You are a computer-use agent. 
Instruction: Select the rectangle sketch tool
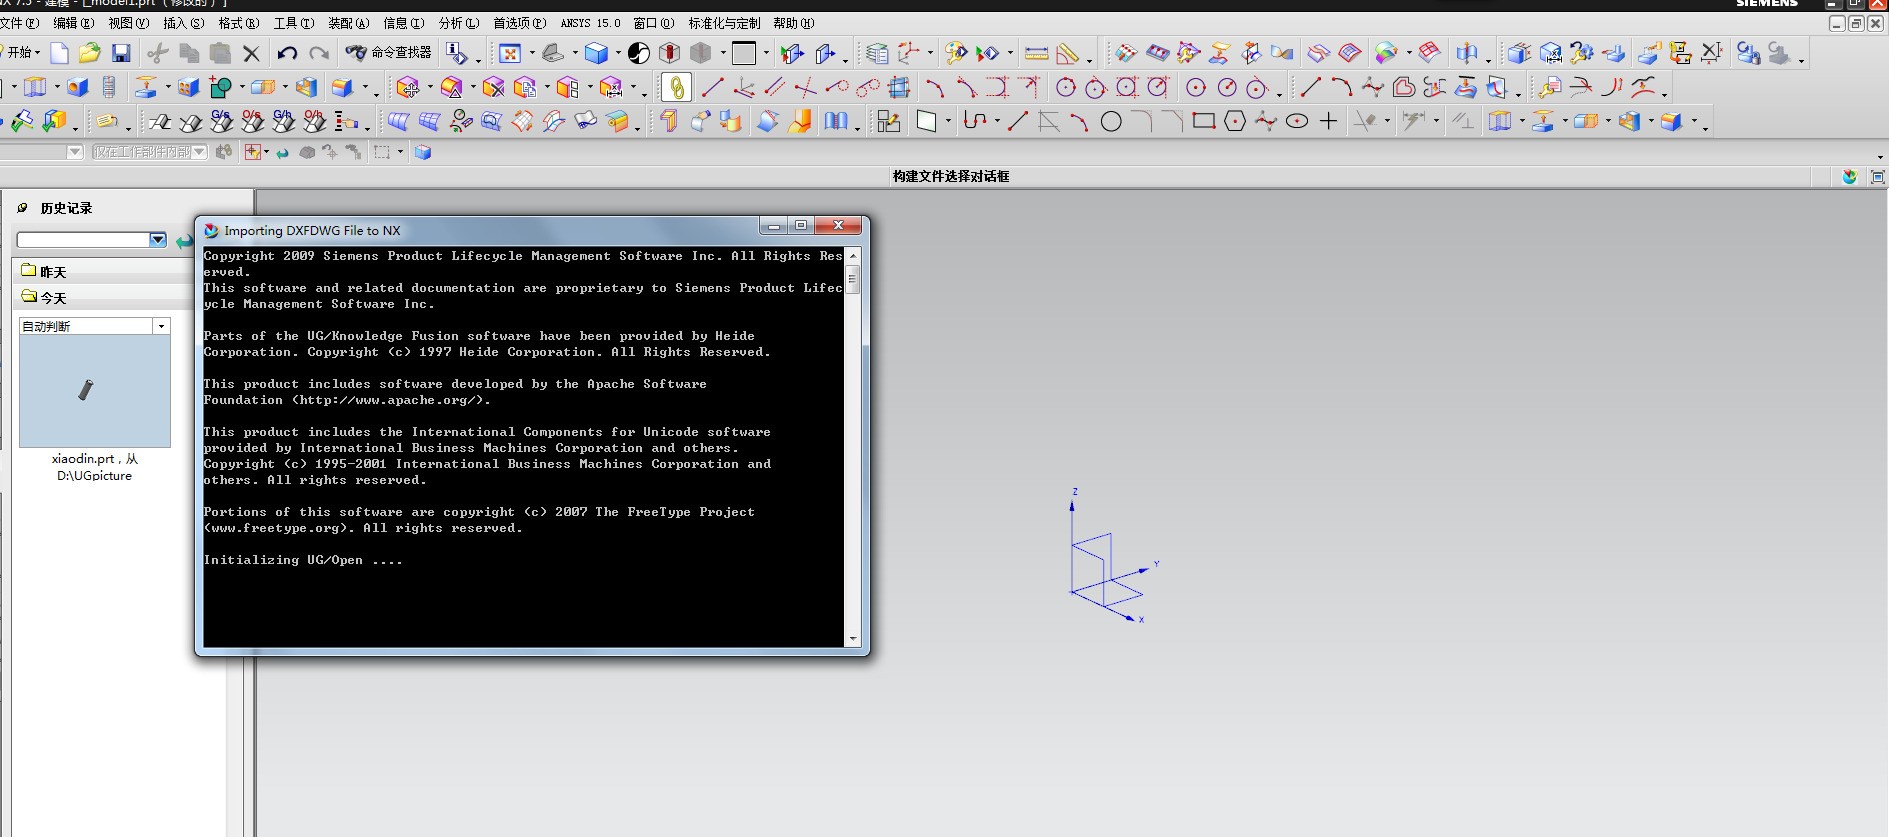click(x=1204, y=122)
